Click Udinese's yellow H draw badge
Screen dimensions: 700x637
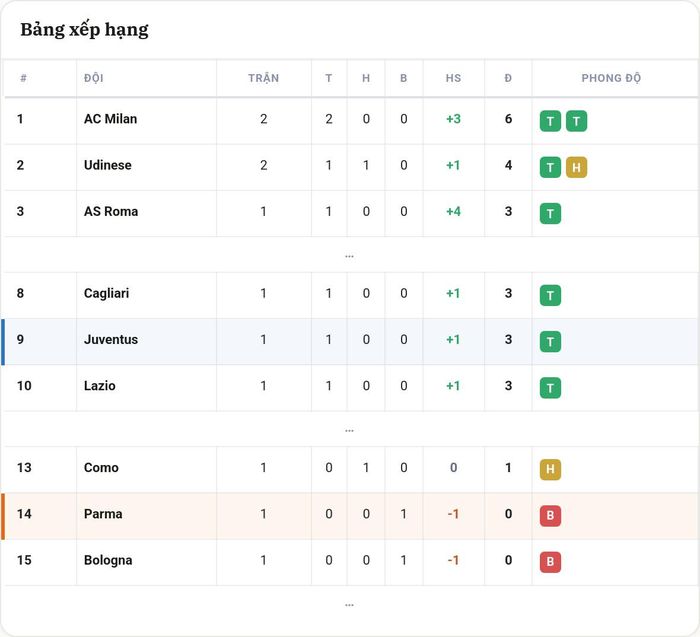[x=576, y=167]
